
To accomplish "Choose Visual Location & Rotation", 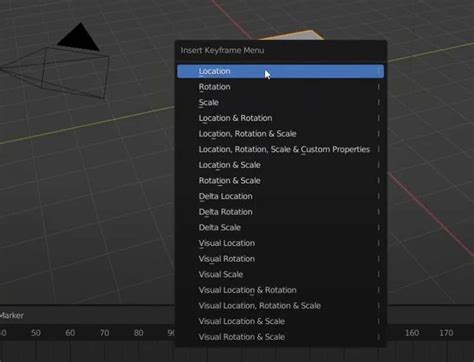I will click(x=280, y=291).
